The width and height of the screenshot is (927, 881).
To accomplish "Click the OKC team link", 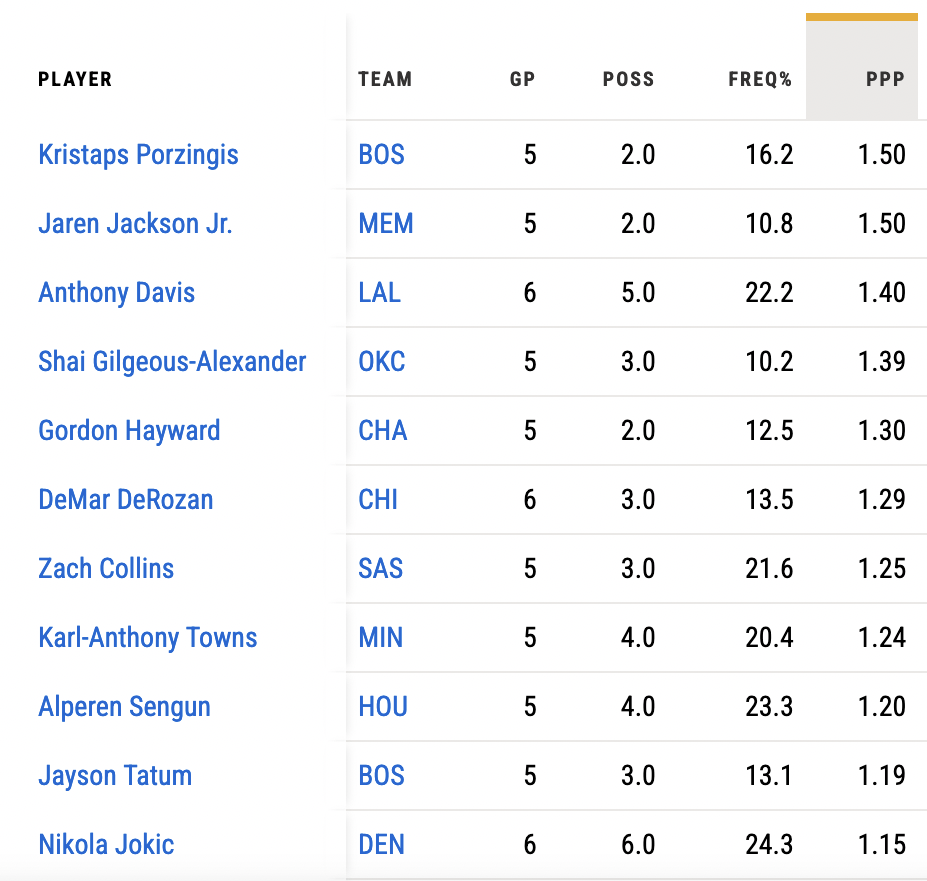I will (382, 362).
